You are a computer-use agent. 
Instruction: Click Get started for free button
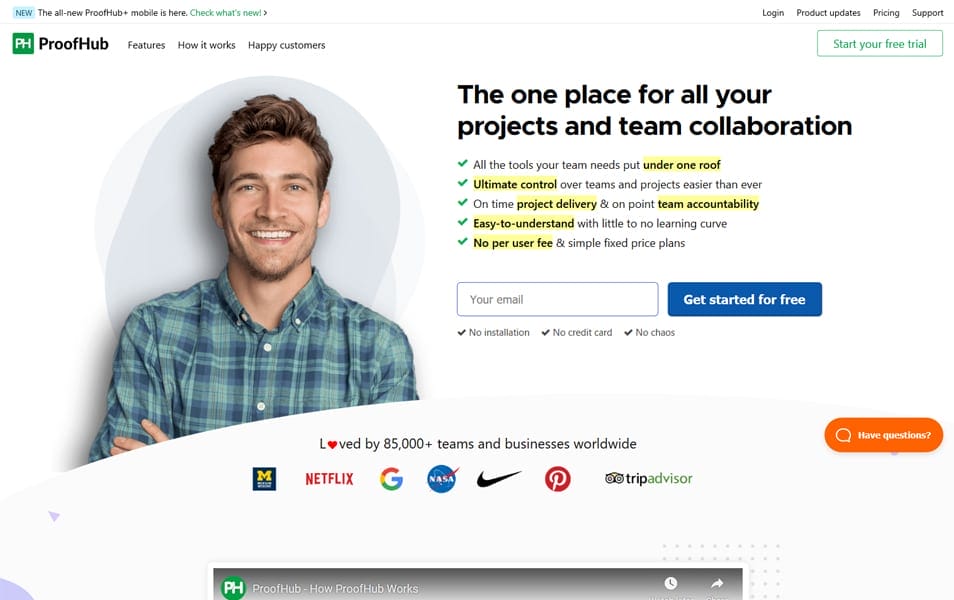[x=744, y=299]
